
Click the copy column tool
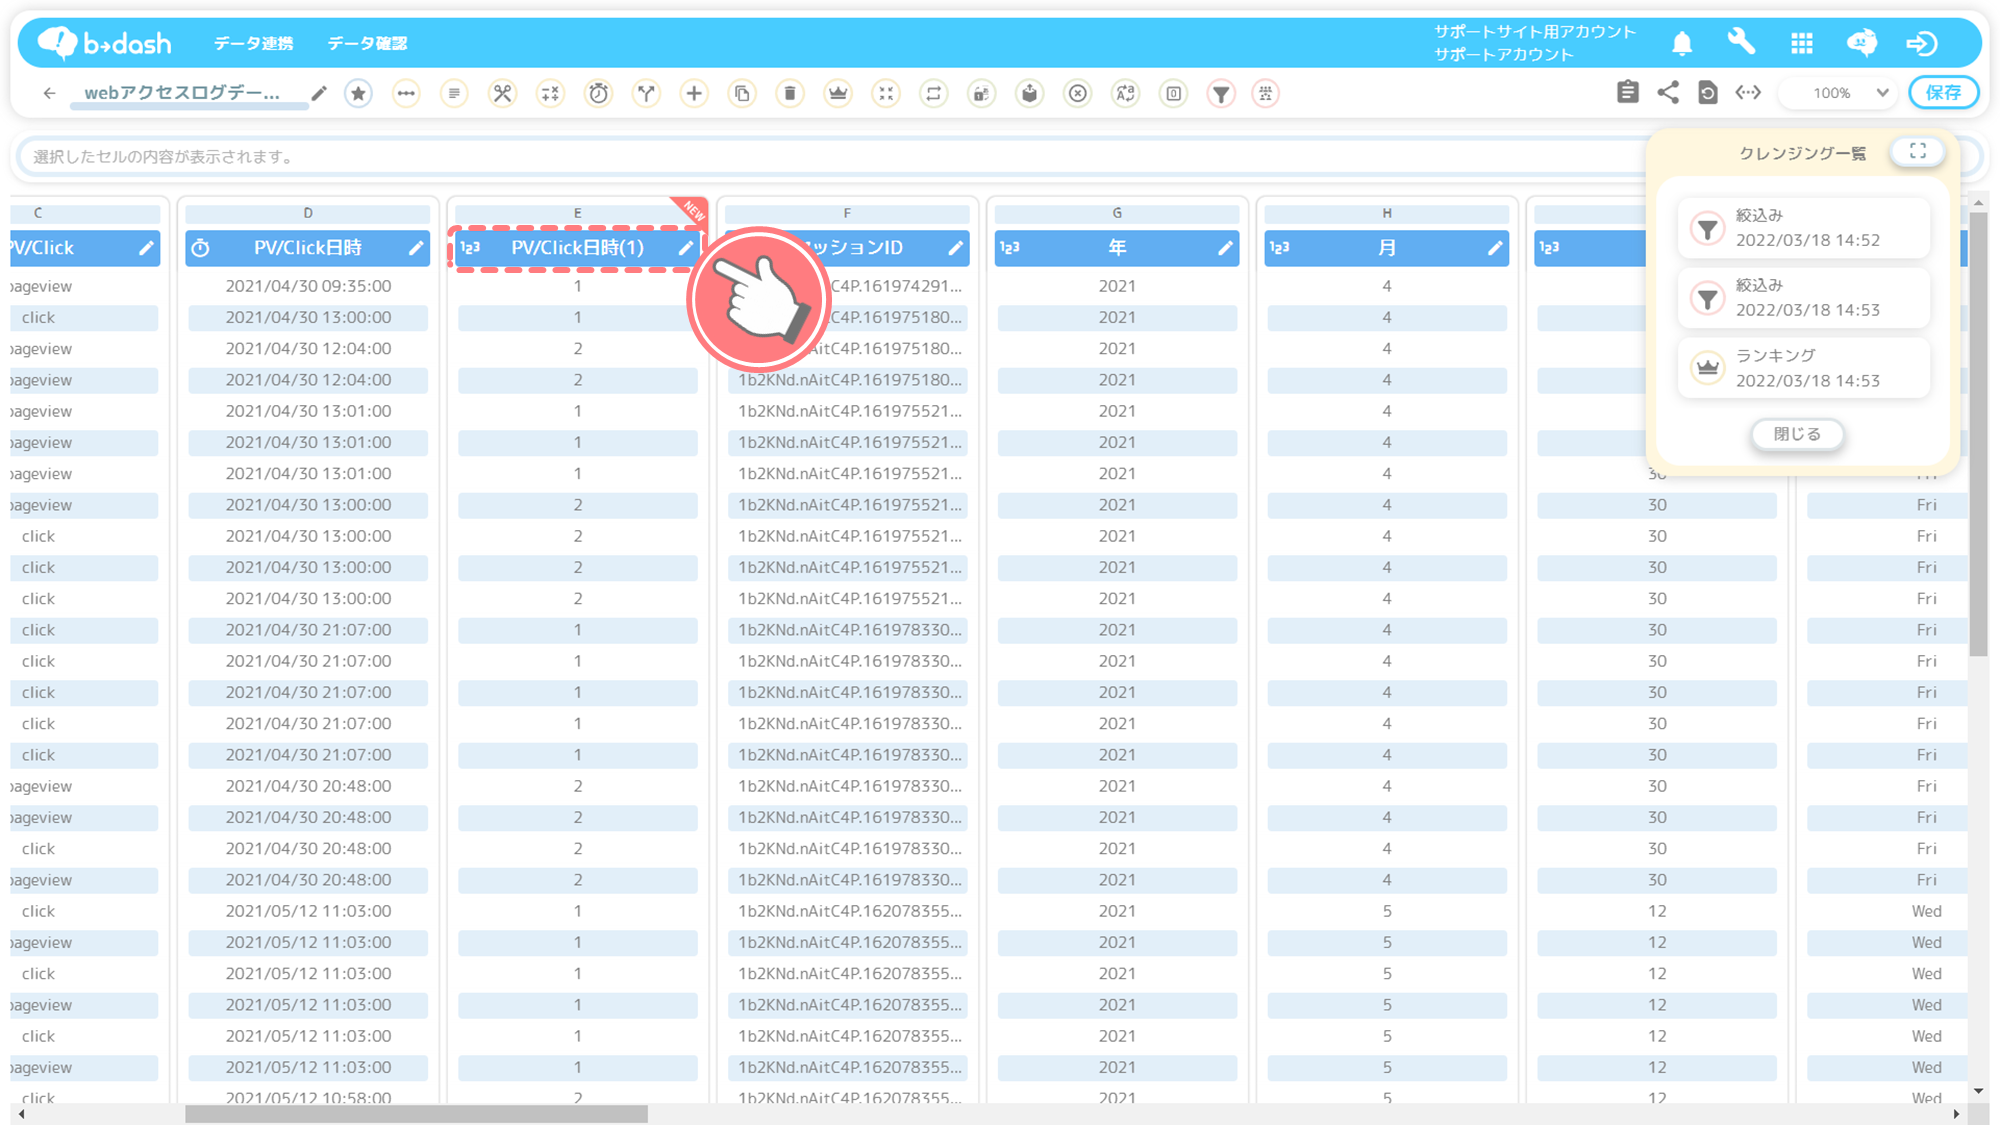(x=742, y=93)
